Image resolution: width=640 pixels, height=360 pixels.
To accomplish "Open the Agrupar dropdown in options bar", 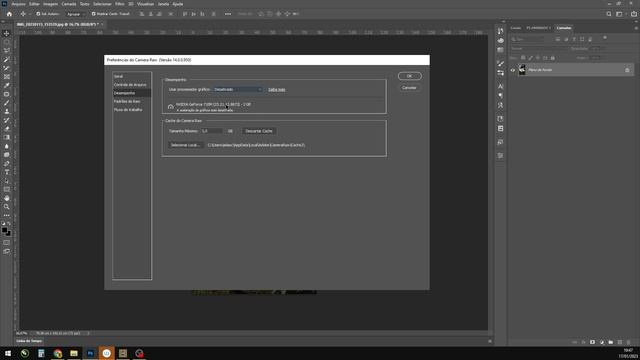I will coord(76,14).
